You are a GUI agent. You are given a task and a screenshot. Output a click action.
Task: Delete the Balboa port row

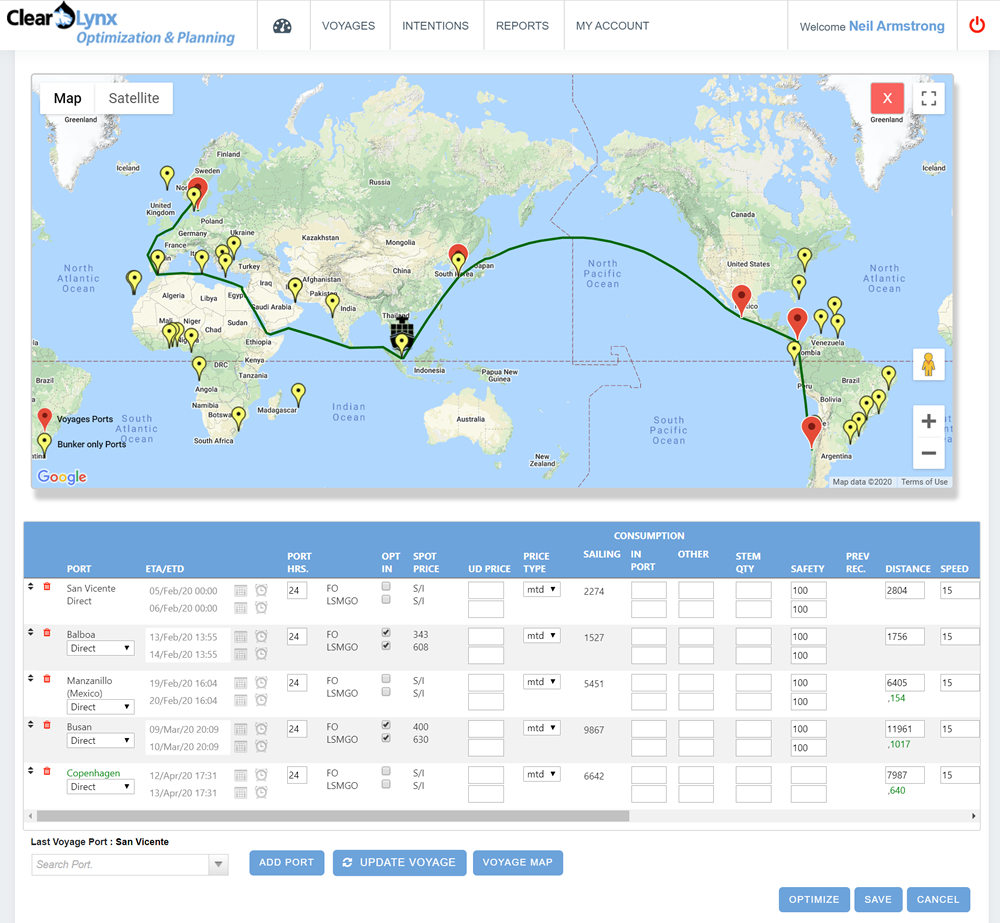click(x=47, y=632)
